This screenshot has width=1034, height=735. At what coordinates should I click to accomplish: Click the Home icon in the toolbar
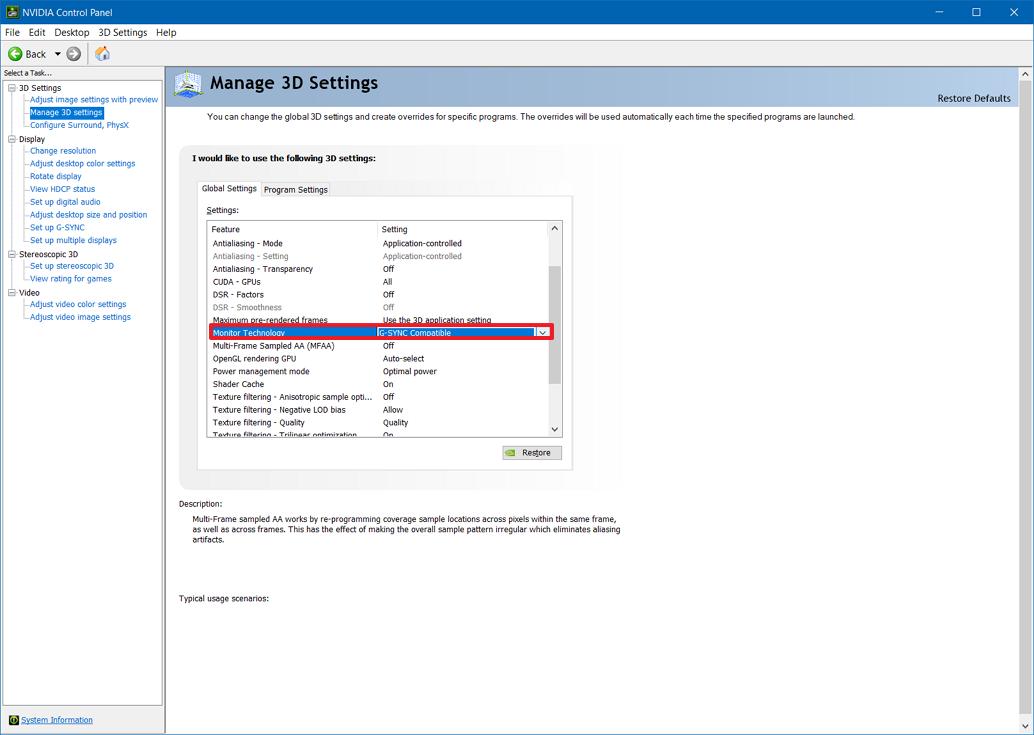pyautogui.click(x=101, y=54)
